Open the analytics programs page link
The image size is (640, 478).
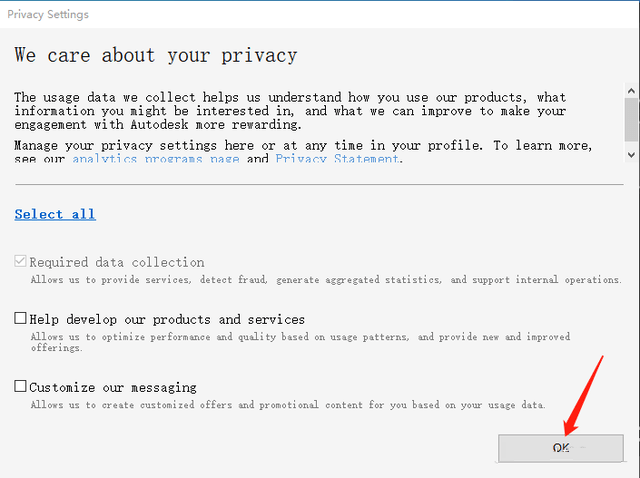click(x=158, y=159)
